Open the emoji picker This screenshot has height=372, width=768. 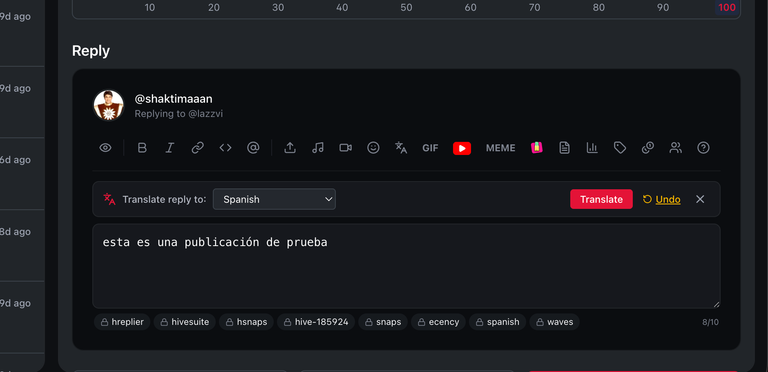(x=373, y=148)
